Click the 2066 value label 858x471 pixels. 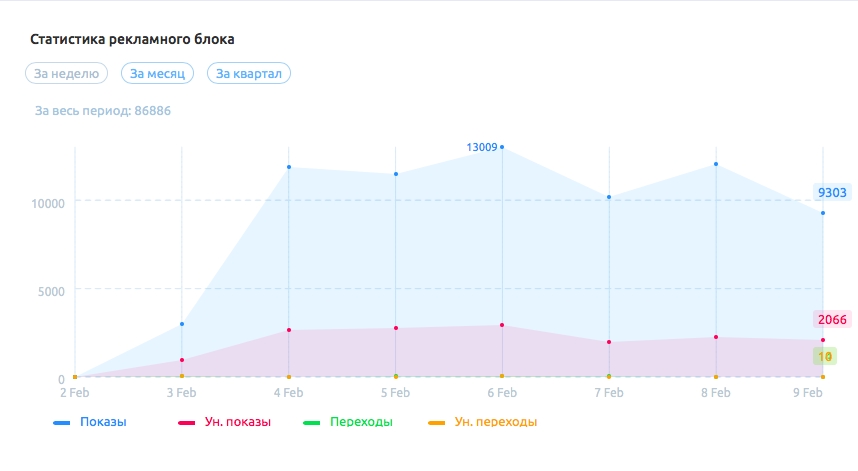832,319
